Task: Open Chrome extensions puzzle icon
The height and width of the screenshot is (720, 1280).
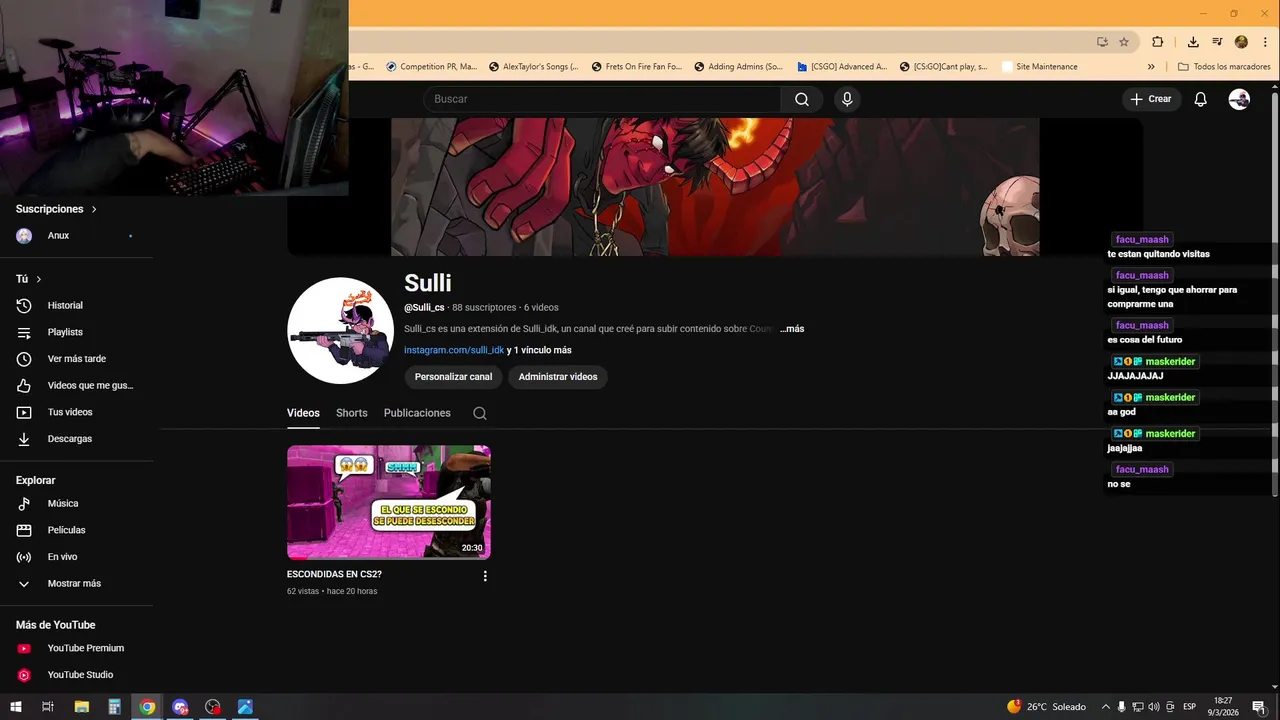Action: tap(1158, 42)
